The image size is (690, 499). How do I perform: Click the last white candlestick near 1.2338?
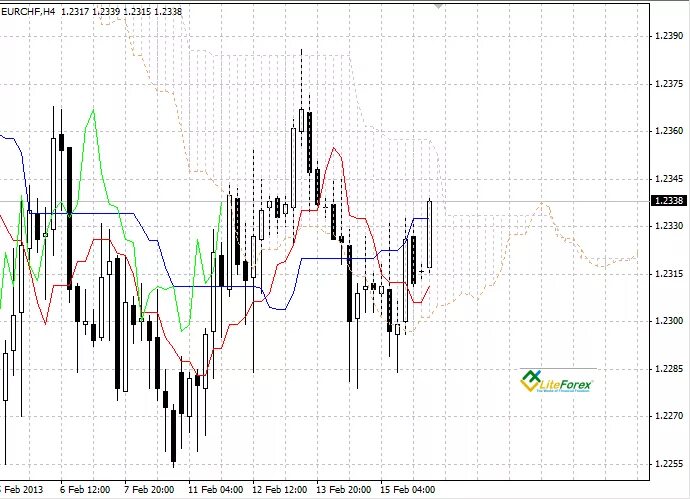(429, 234)
